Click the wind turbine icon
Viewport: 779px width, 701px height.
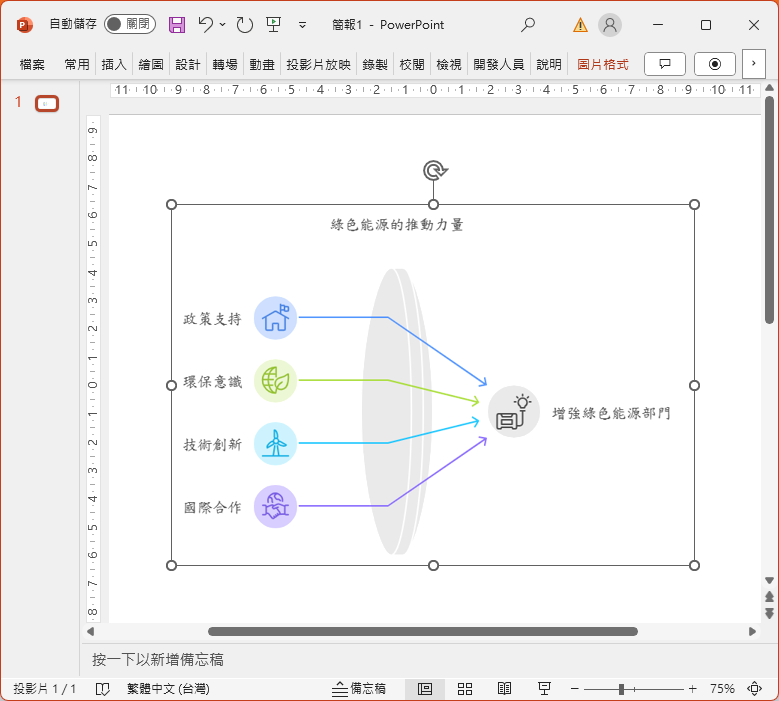pyautogui.click(x=275, y=444)
